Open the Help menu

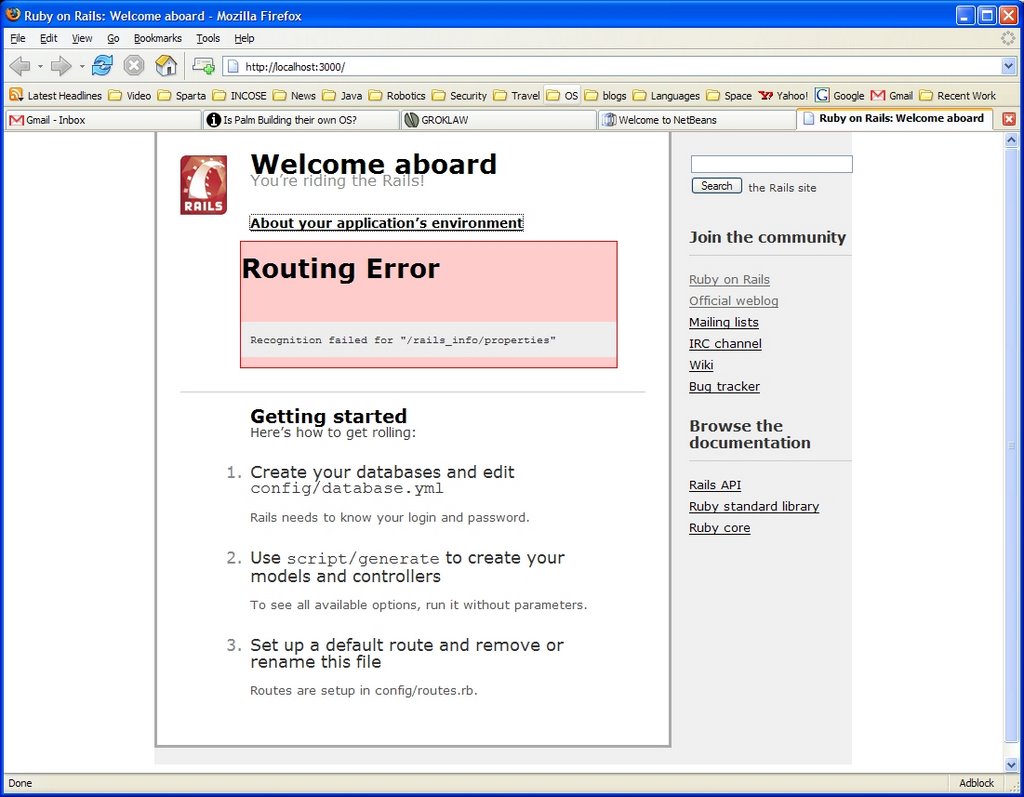pyautogui.click(x=244, y=38)
